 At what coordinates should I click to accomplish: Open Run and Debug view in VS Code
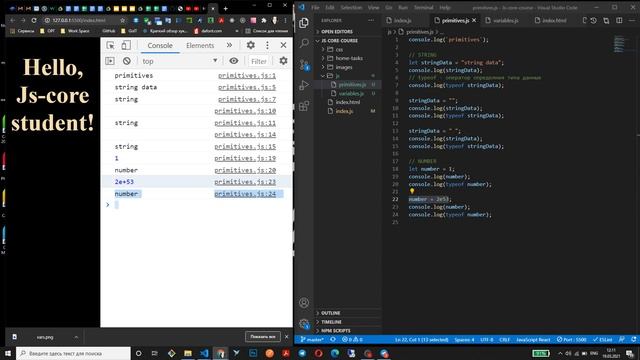coord(304,85)
